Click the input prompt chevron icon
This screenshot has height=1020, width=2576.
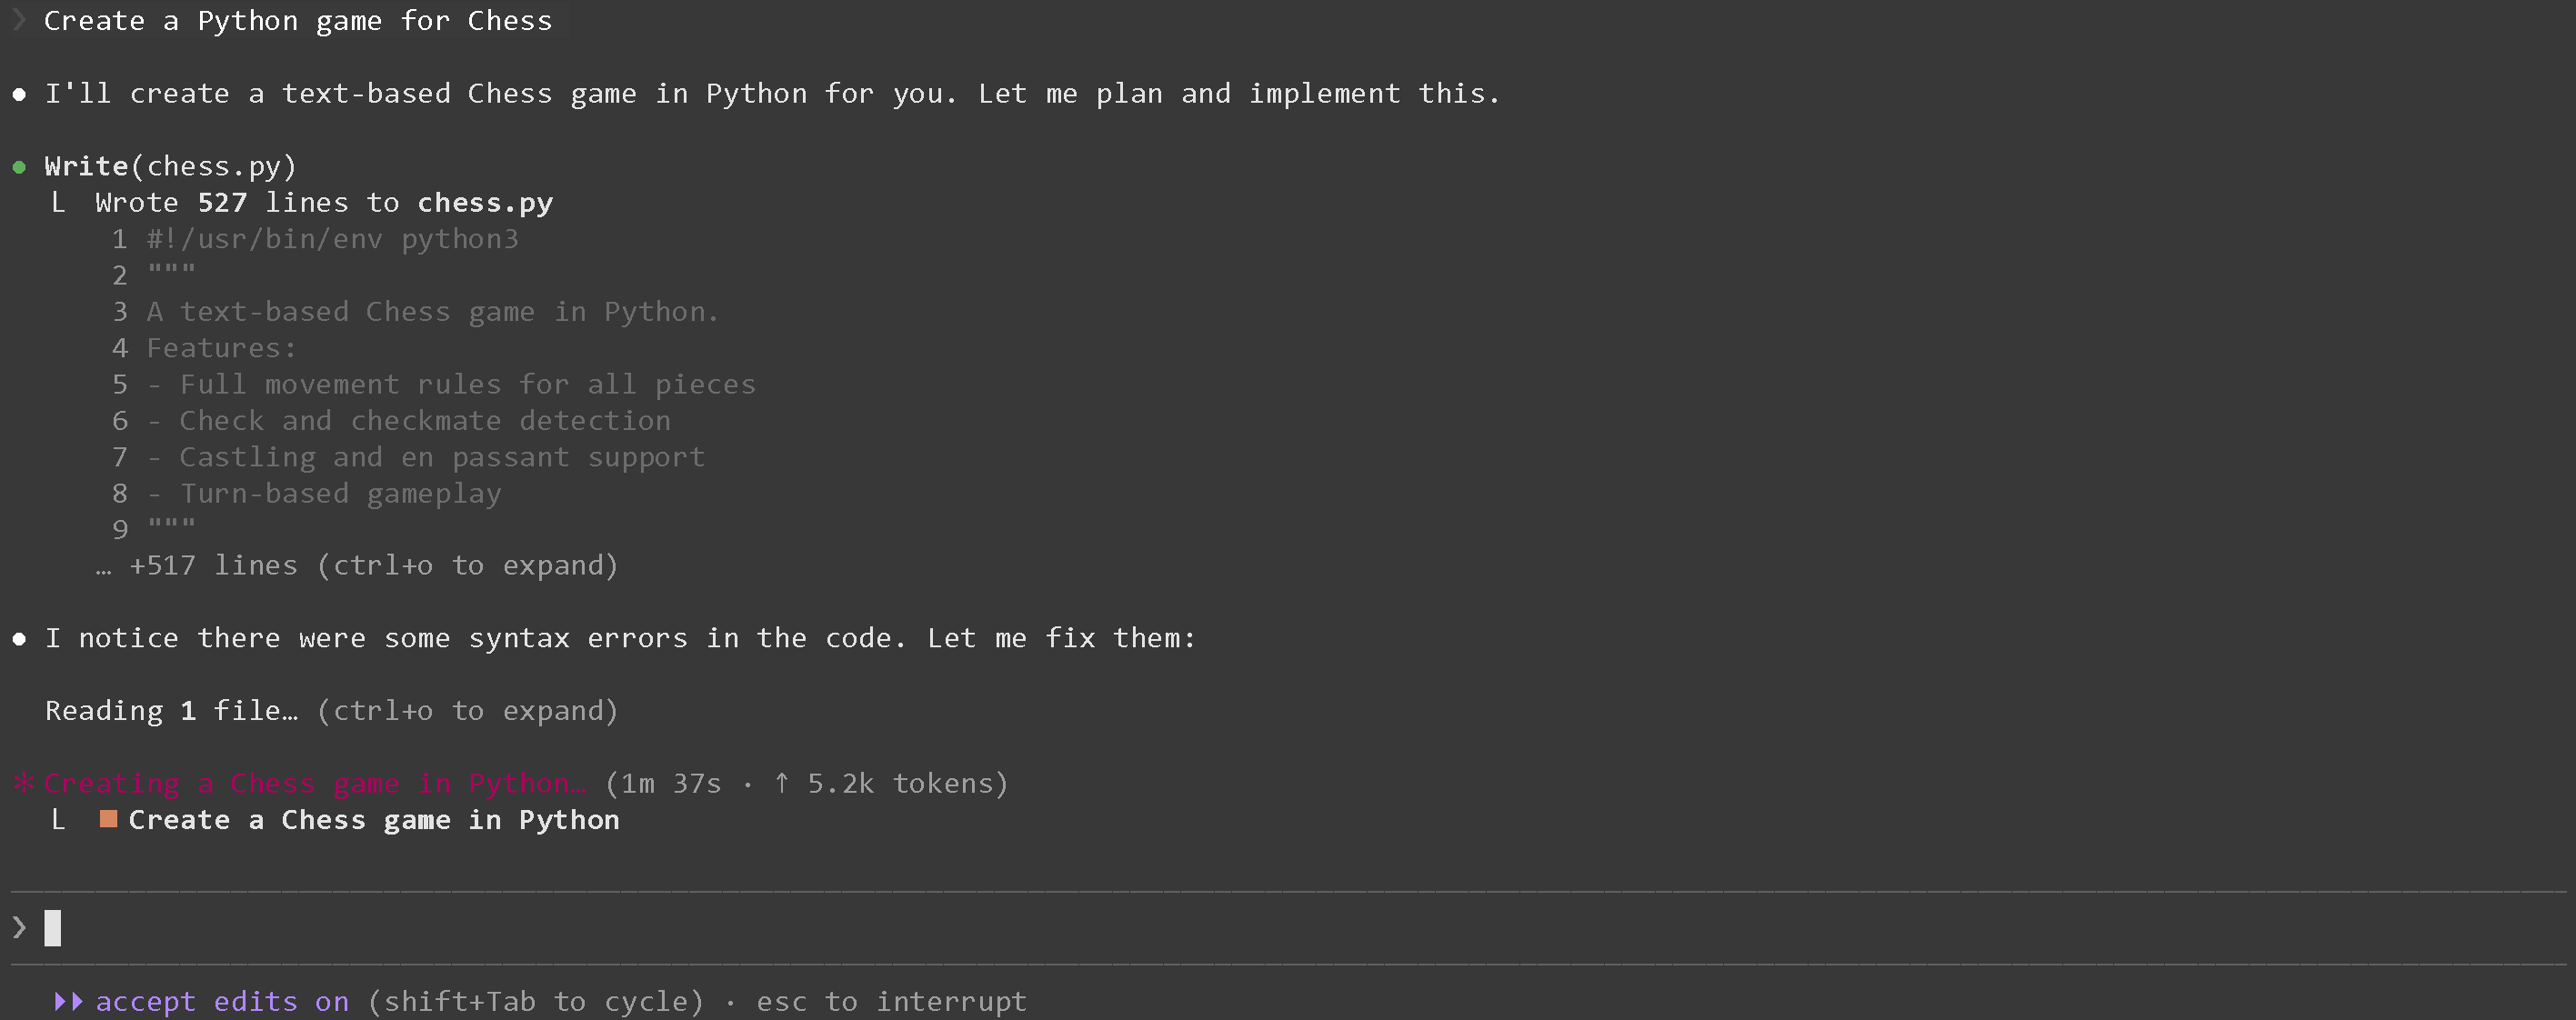coord(19,928)
